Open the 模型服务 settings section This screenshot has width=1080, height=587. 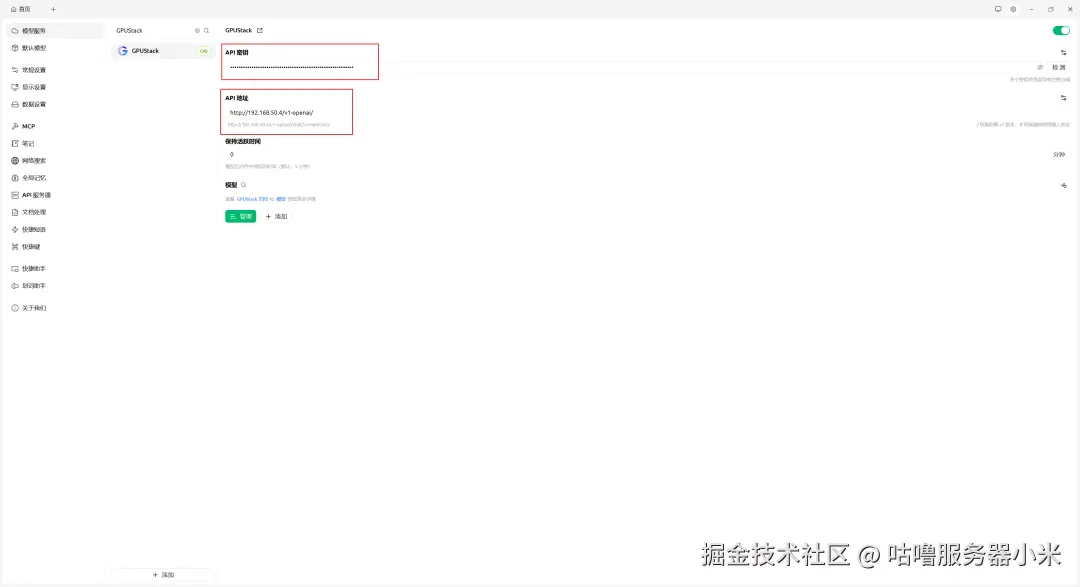(54, 31)
